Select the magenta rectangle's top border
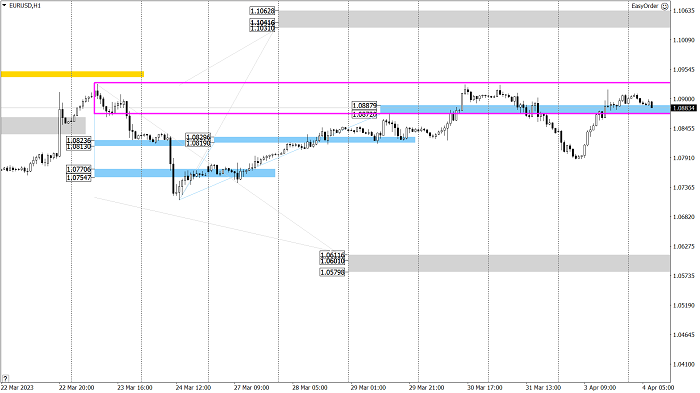 (382, 83)
